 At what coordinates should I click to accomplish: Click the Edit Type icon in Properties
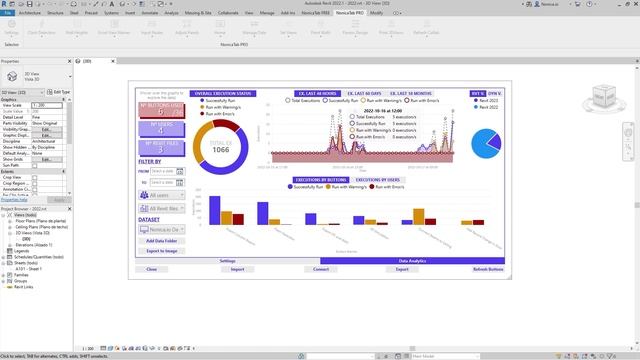pos(50,92)
